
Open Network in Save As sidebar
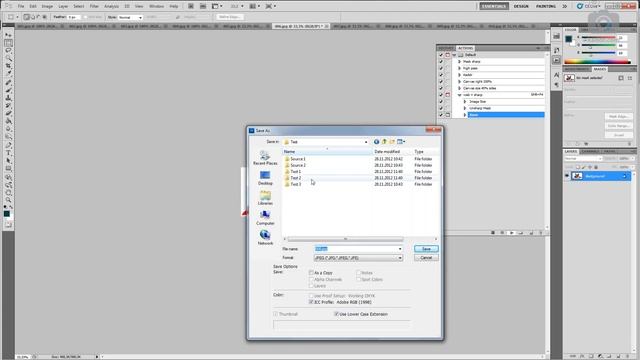[265, 238]
